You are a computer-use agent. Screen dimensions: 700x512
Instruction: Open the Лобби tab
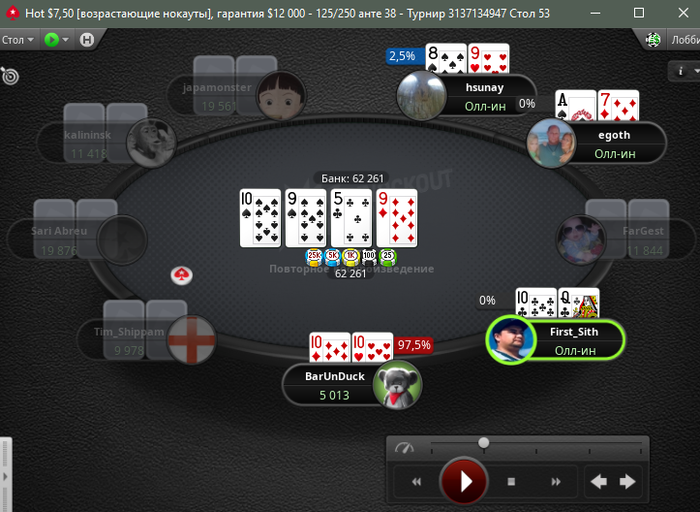tap(684, 40)
